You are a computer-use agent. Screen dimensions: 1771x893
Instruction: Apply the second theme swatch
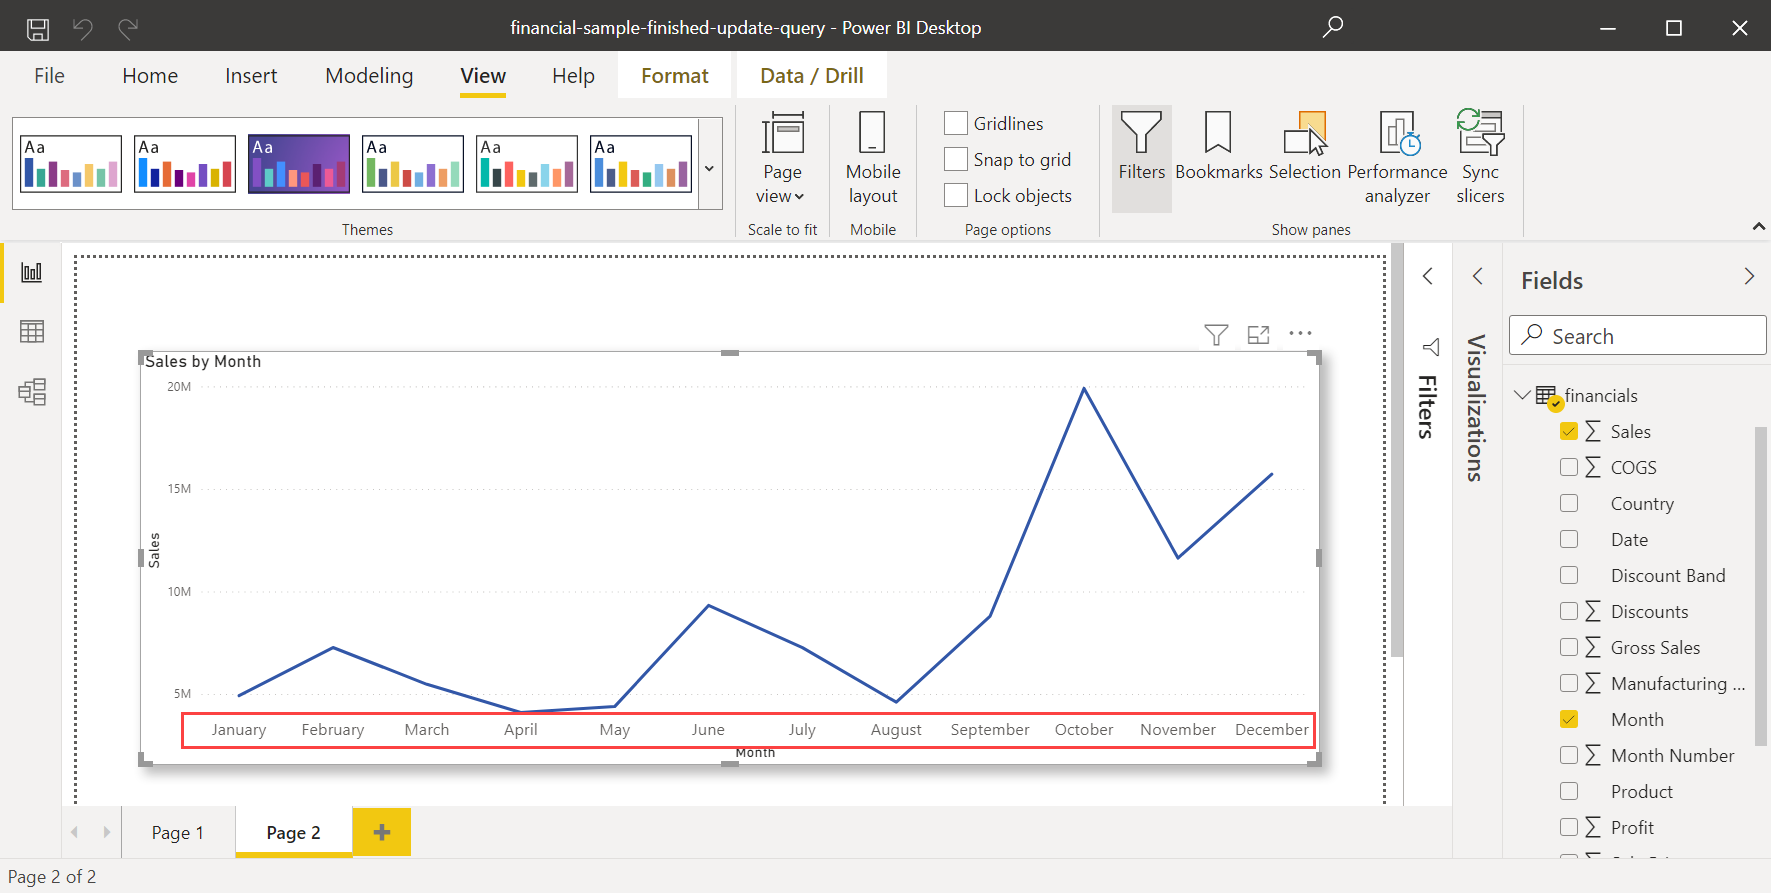click(x=185, y=163)
